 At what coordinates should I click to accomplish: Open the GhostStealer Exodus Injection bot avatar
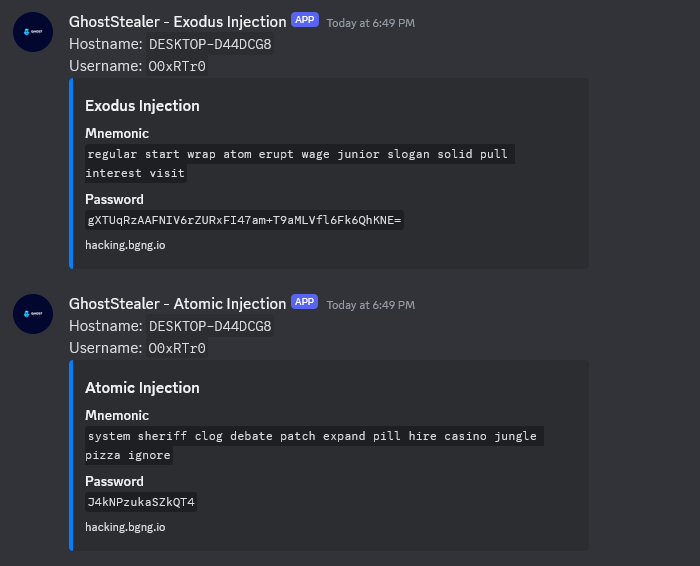pos(33,32)
